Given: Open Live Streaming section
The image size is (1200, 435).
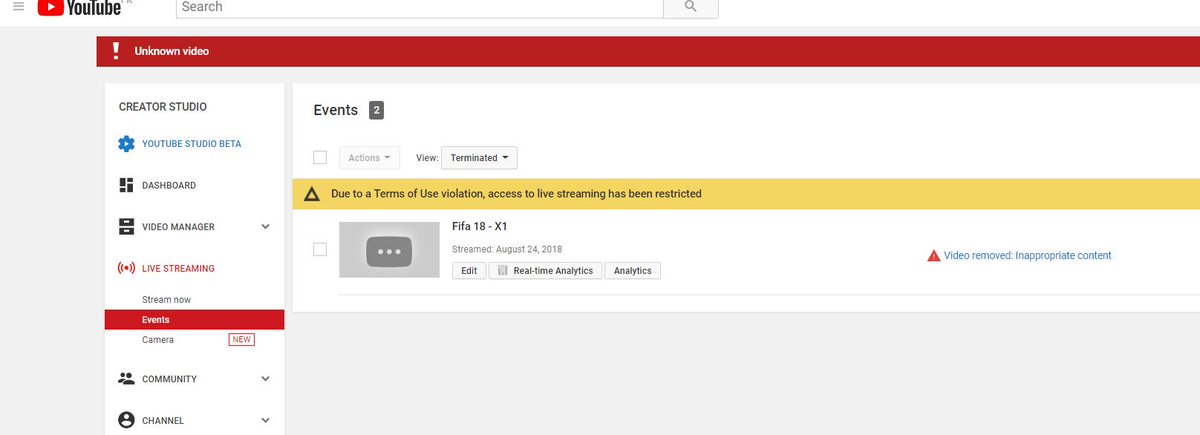Looking at the screenshot, I should click(178, 268).
